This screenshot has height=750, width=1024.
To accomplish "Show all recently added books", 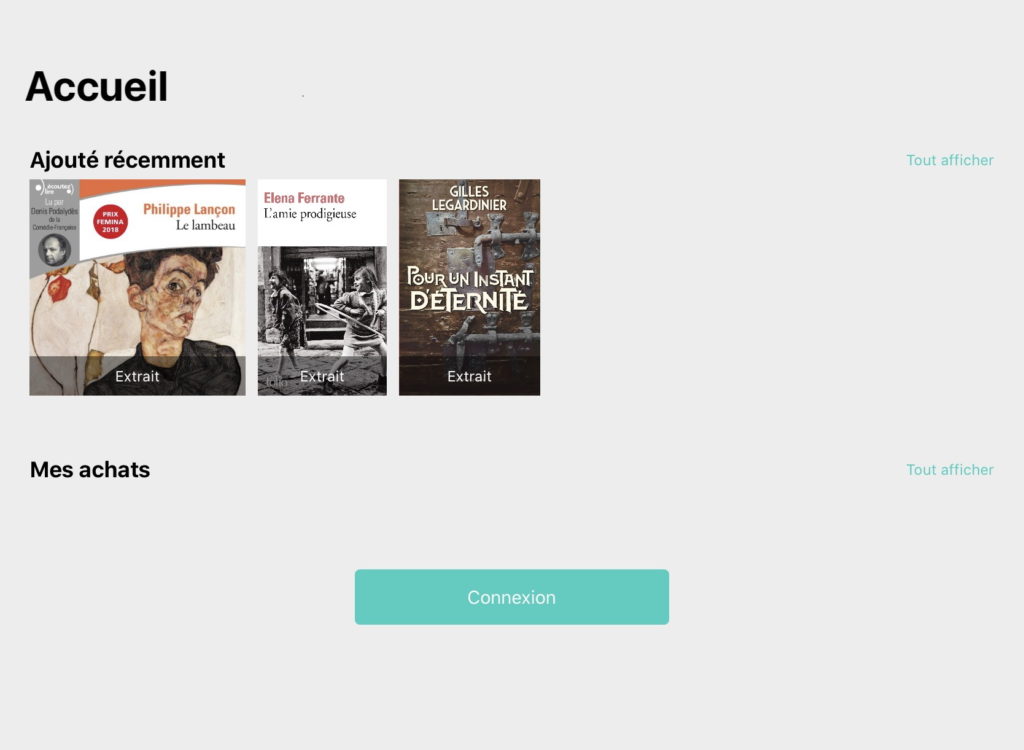I will click(x=950, y=160).
